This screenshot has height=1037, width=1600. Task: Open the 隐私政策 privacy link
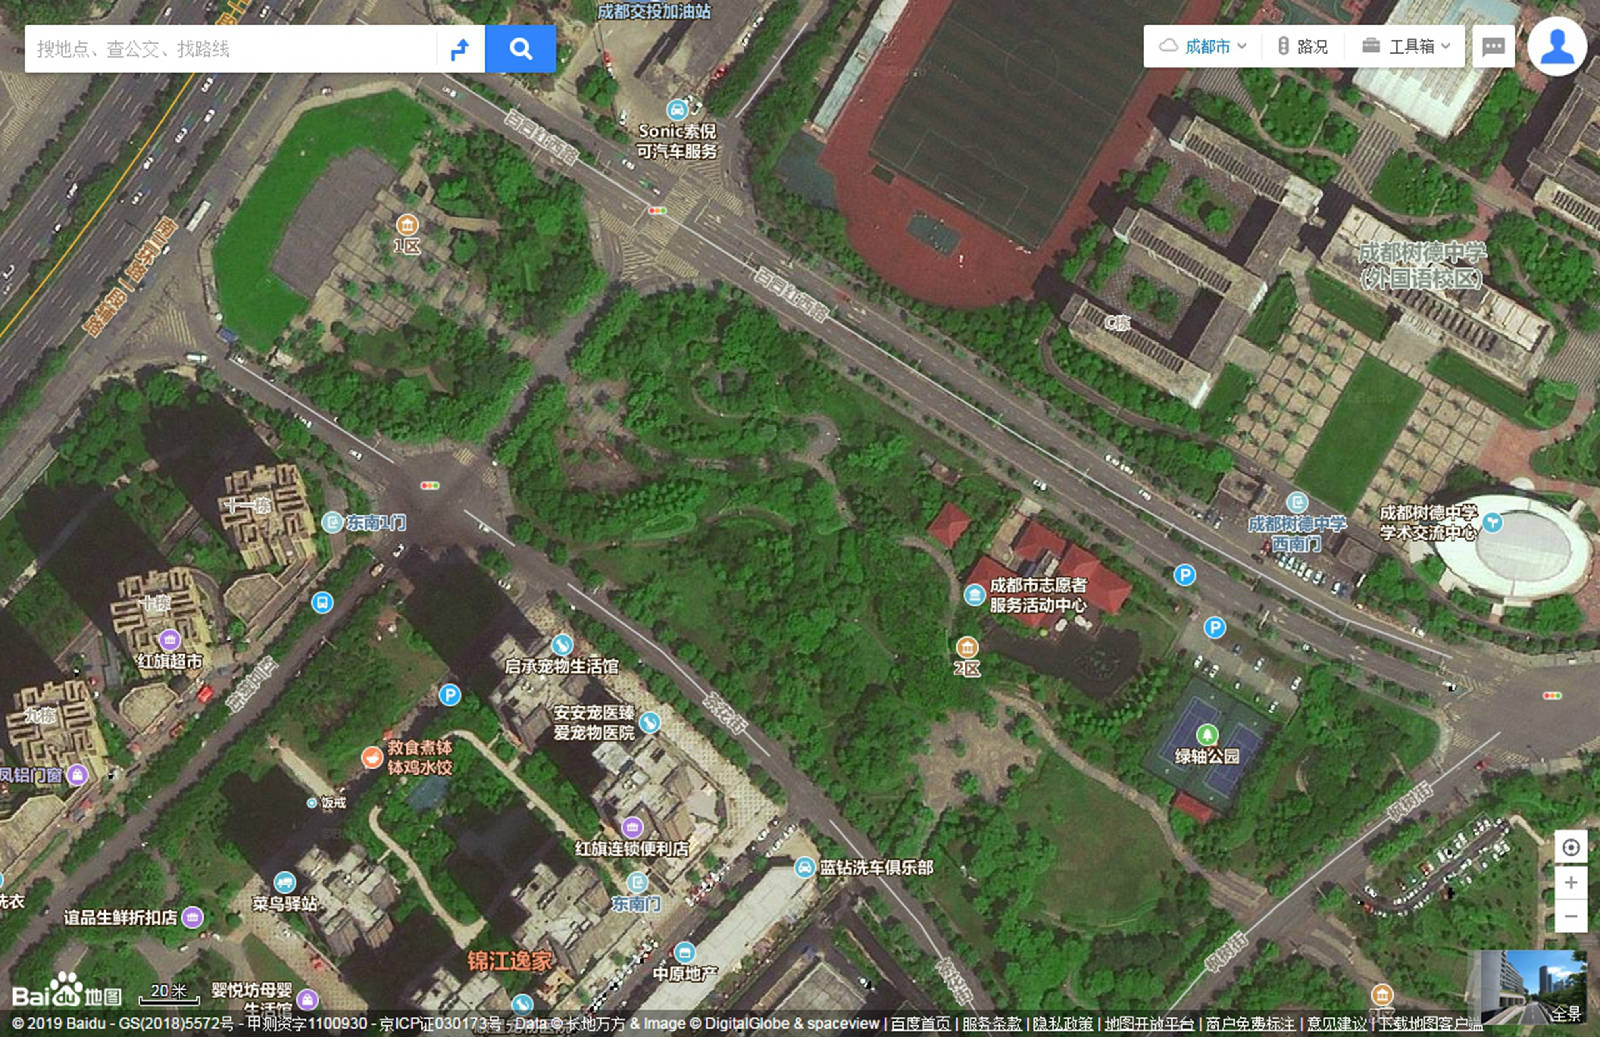pos(1062,1023)
